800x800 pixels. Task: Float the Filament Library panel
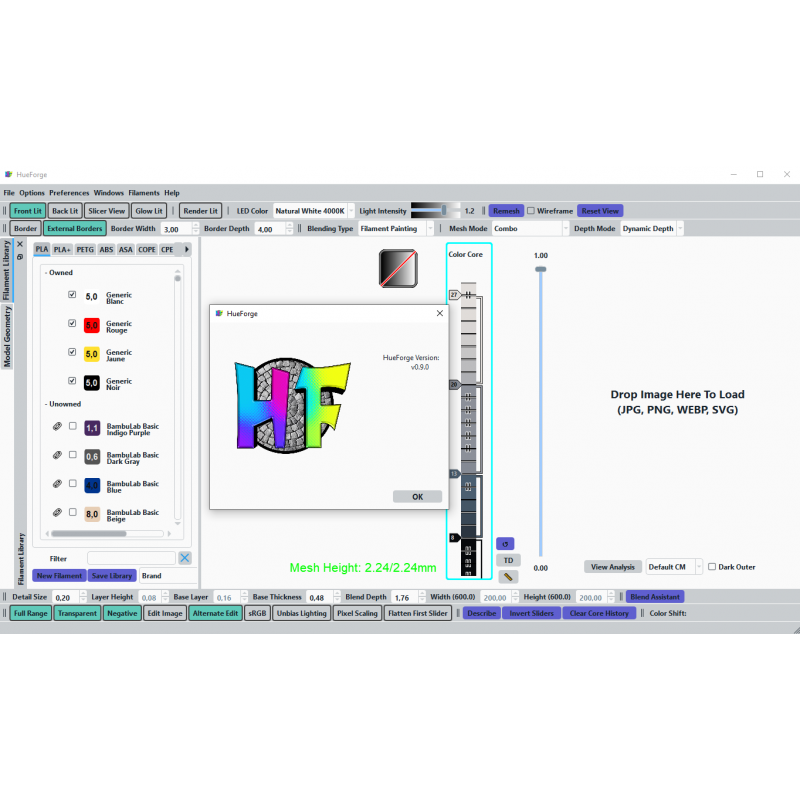[20, 257]
